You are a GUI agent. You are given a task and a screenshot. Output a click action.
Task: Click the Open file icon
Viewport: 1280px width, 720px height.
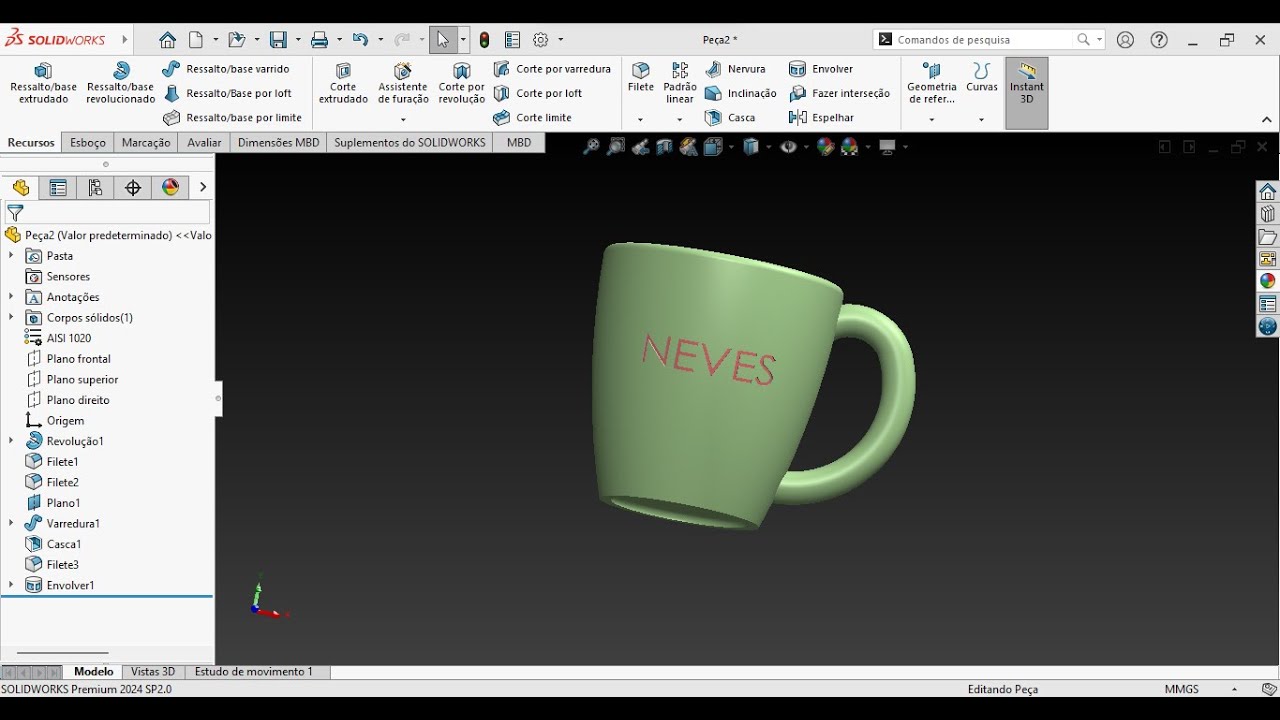tap(236, 40)
